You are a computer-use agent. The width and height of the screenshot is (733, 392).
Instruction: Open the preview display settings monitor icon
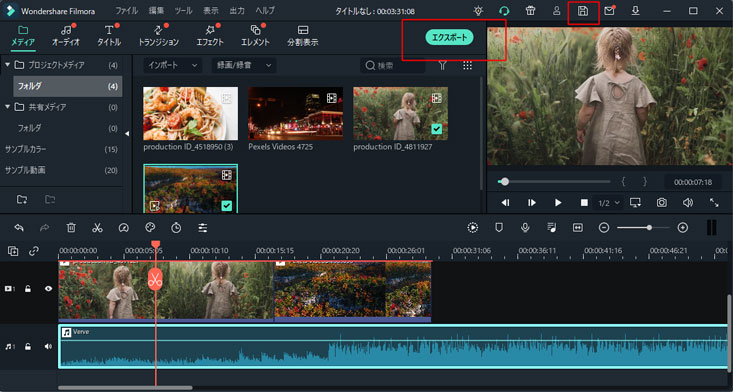pyautogui.click(x=635, y=202)
